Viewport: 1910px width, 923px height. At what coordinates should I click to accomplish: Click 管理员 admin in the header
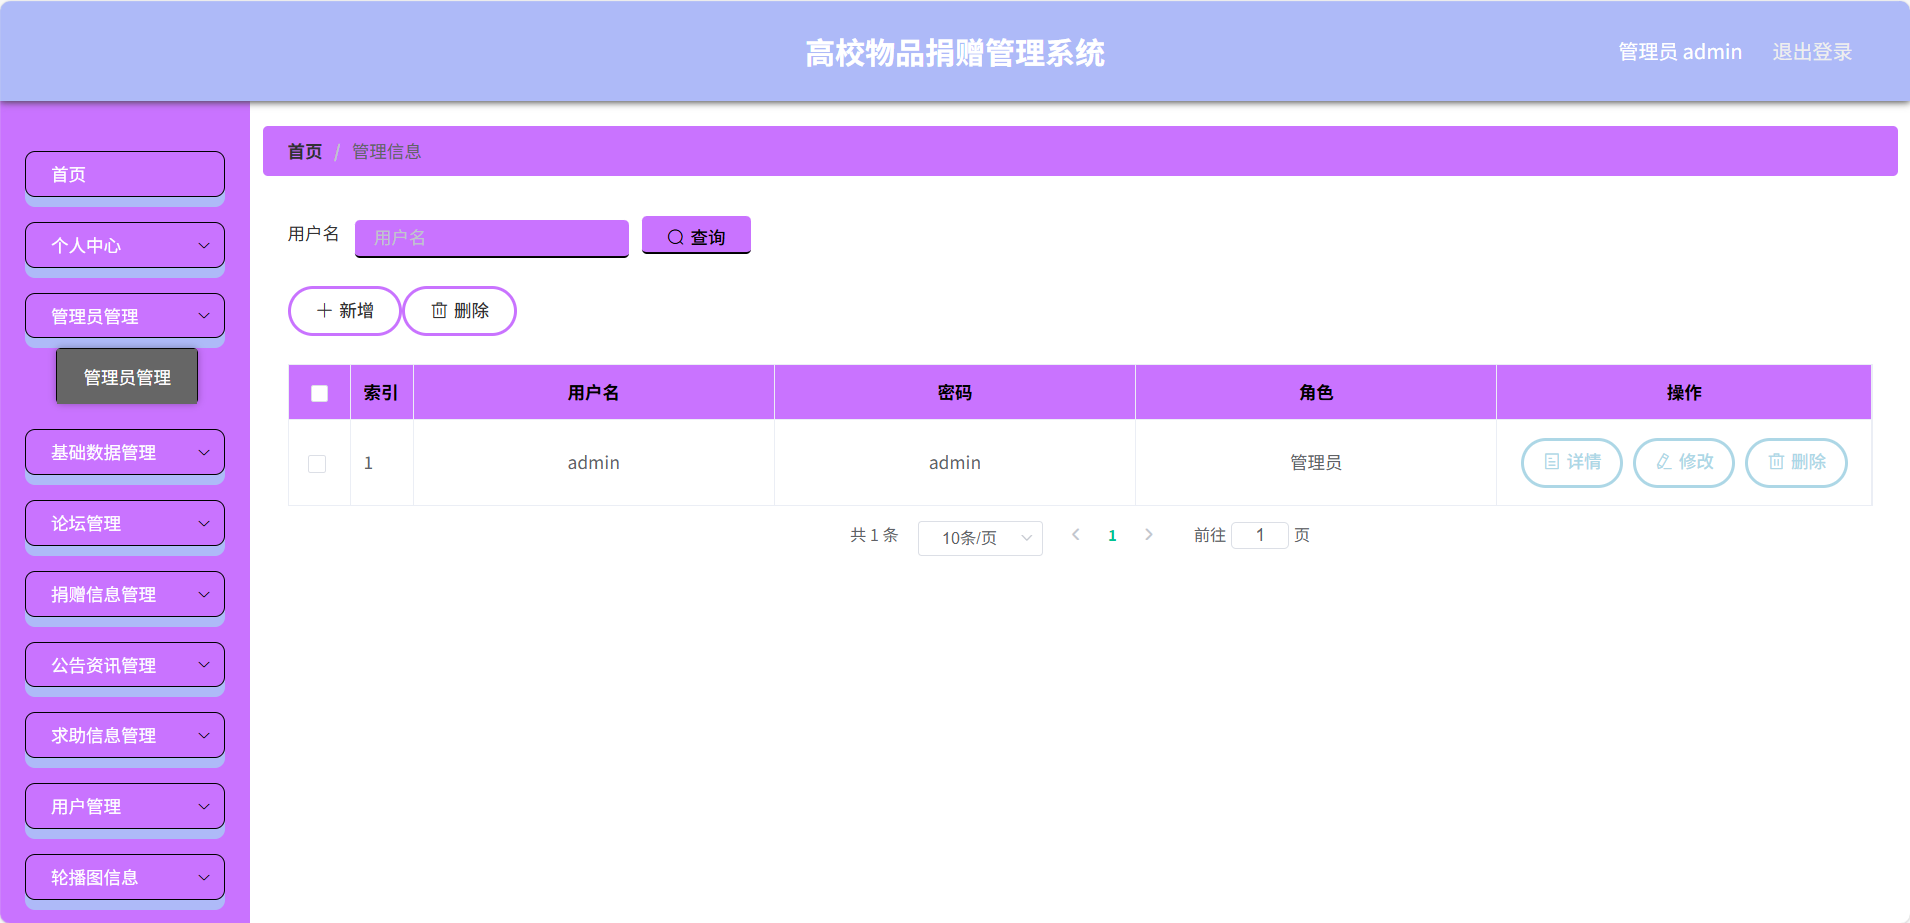[x=1680, y=52]
